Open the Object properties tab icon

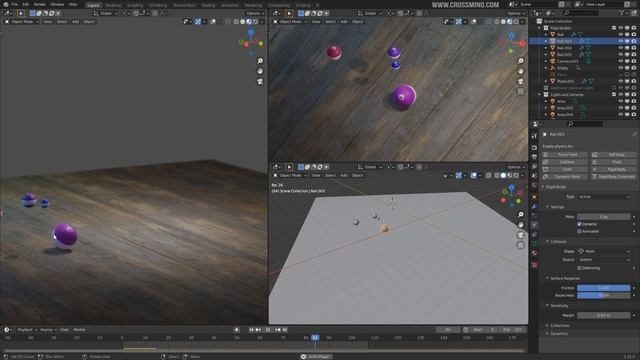(x=535, y=197)
